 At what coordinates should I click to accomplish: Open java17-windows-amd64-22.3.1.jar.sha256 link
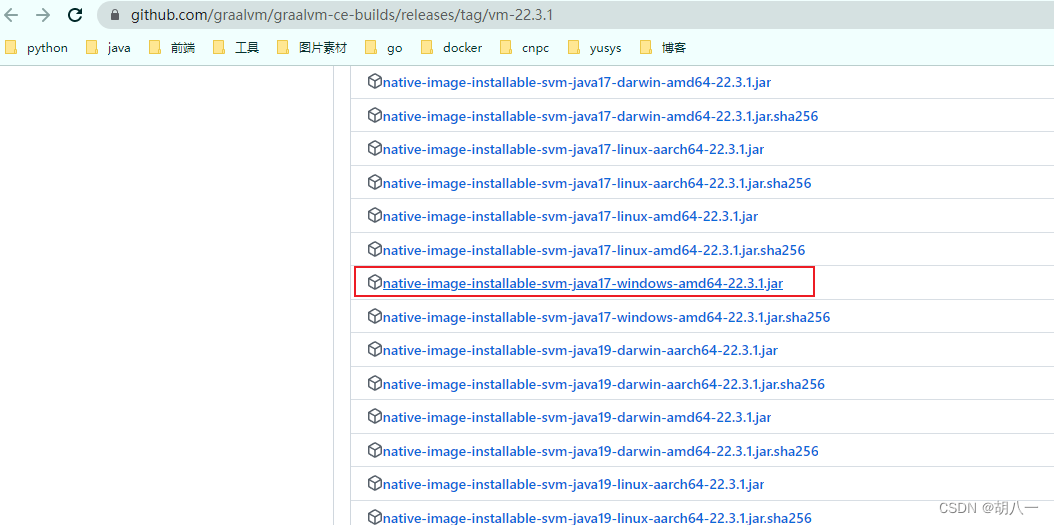click(606, 317)
